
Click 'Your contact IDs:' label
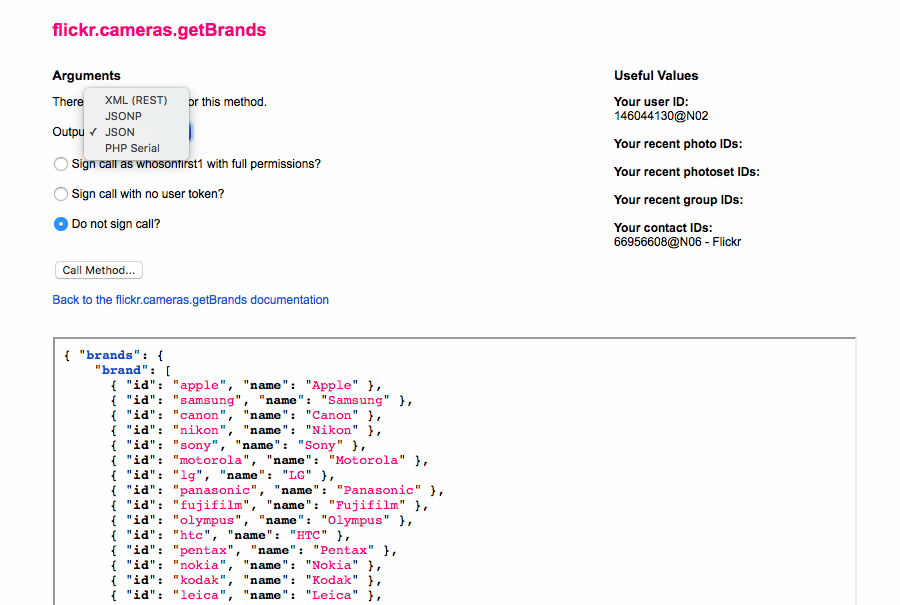point(663,227)
